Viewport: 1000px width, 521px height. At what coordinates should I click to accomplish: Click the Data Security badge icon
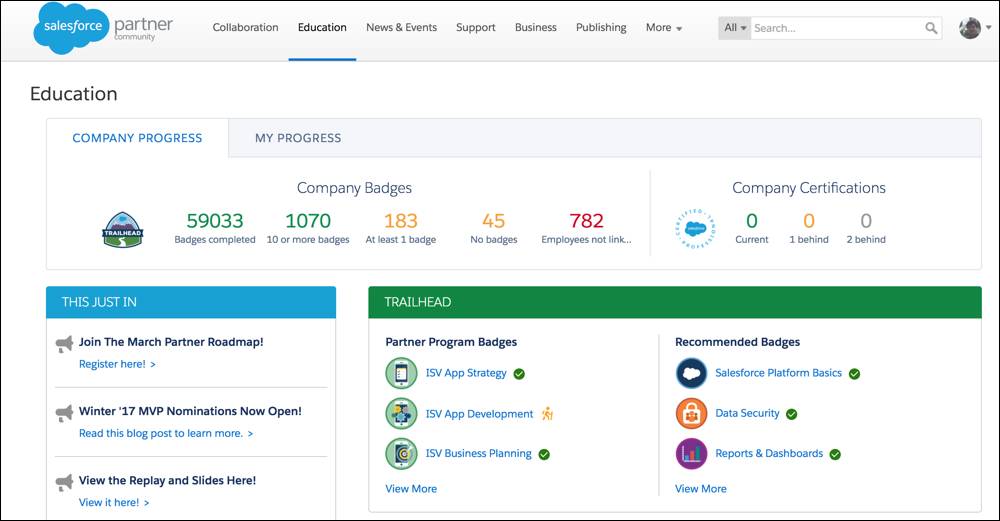pos(691,414)
